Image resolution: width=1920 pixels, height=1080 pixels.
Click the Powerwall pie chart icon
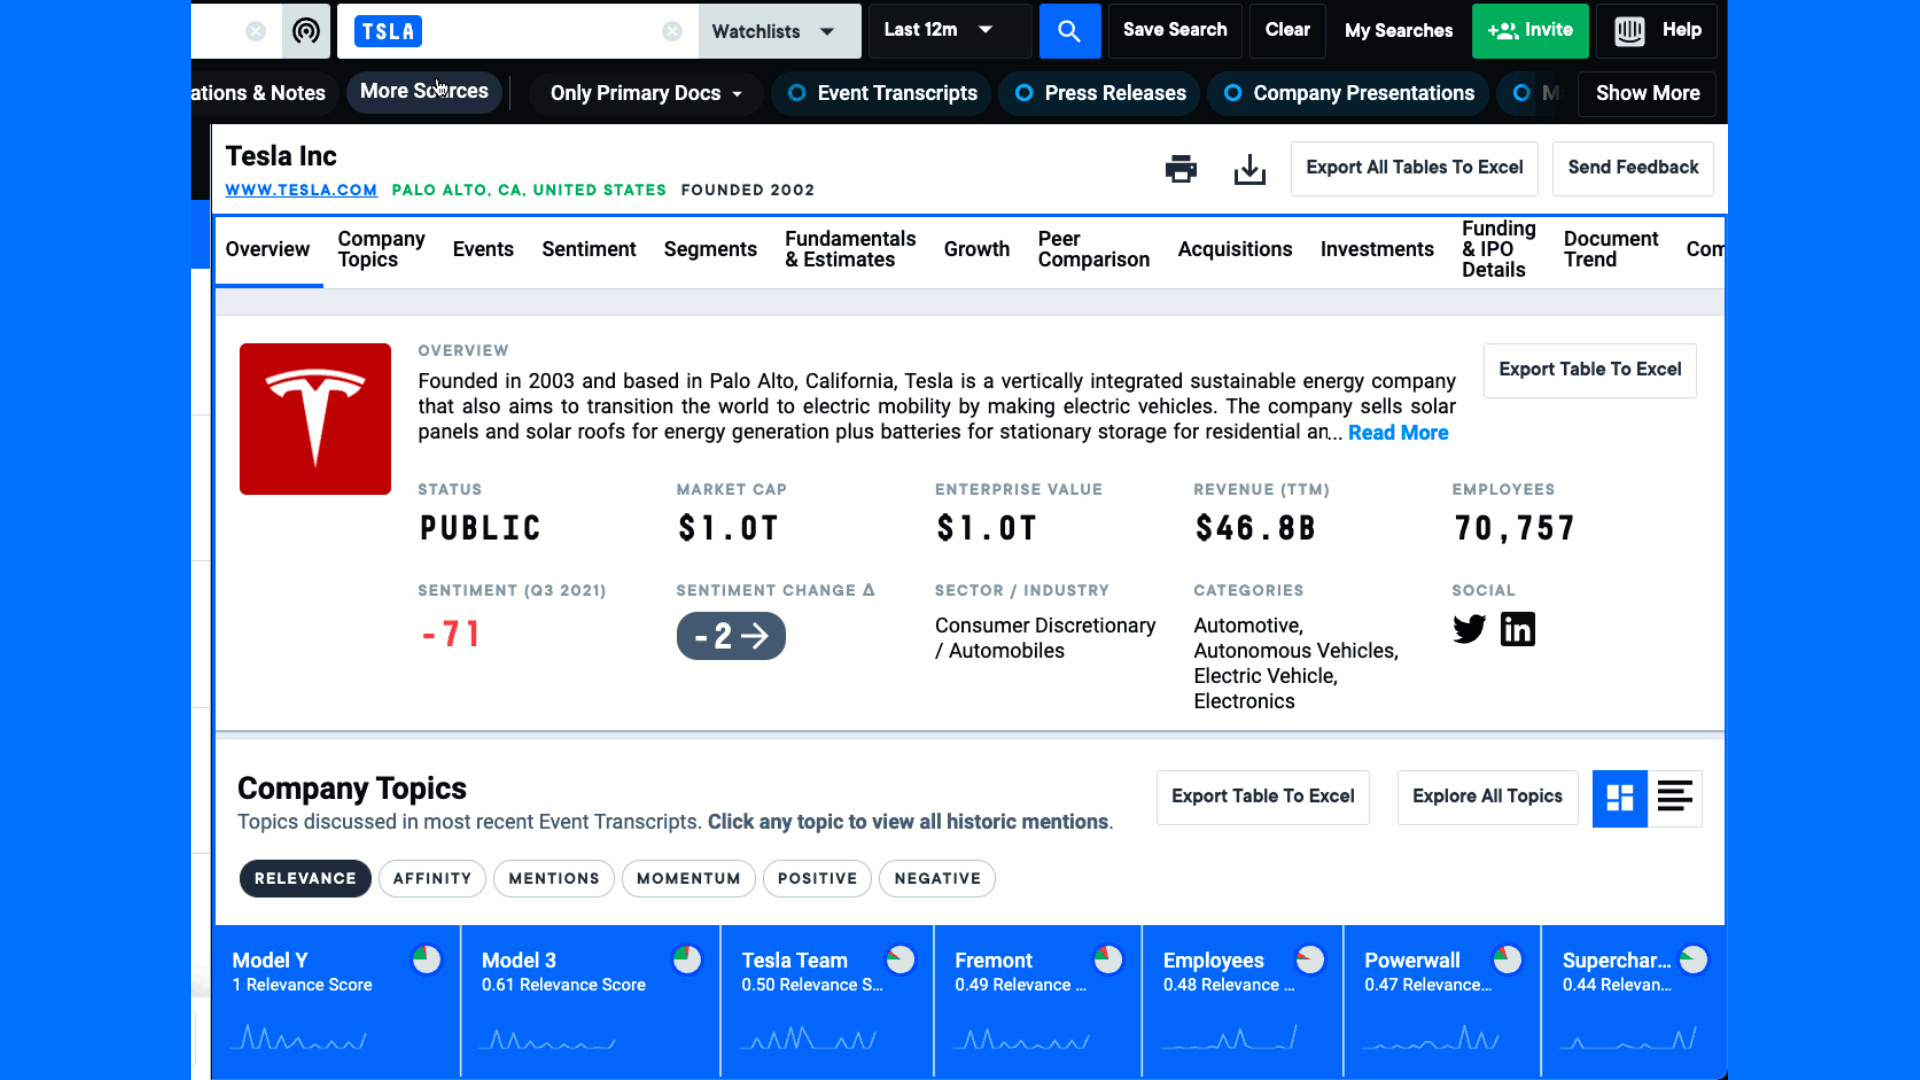pyautogui.click(x=1507, y=960)
